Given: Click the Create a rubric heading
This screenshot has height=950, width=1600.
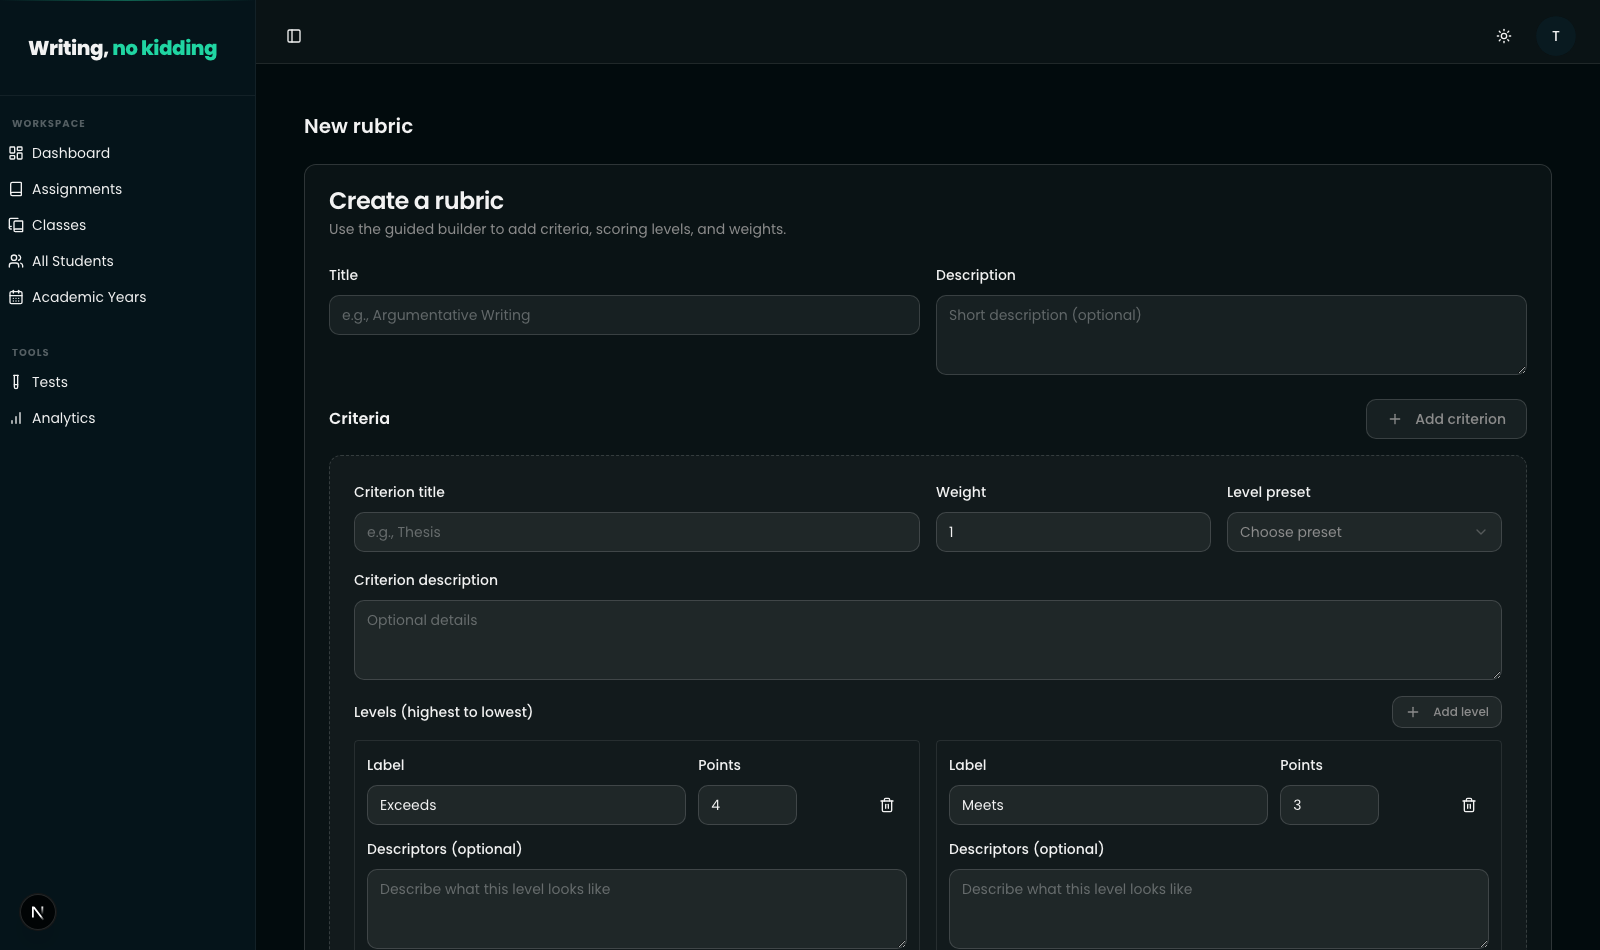Looking at the screenshot, I should pyautogui.click(x=416, y=201).
